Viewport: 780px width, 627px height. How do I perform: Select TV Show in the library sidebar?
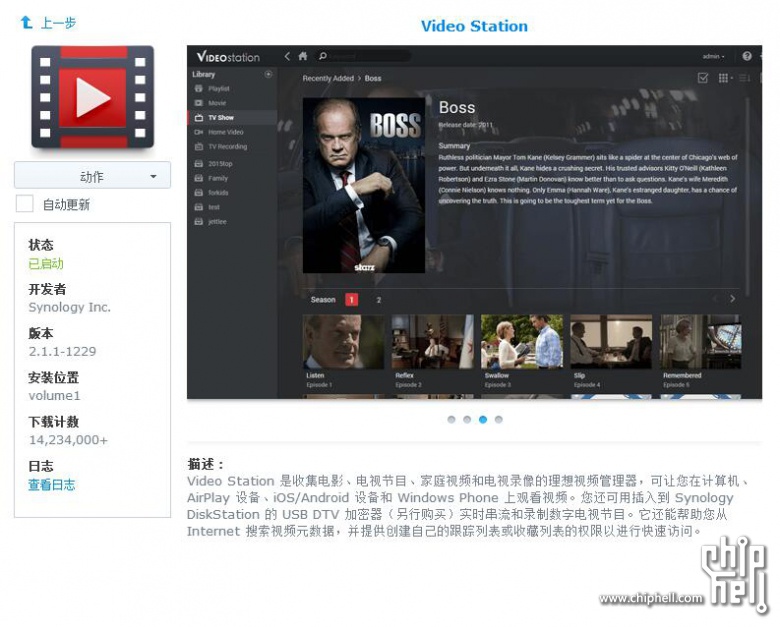pos(232,117)
